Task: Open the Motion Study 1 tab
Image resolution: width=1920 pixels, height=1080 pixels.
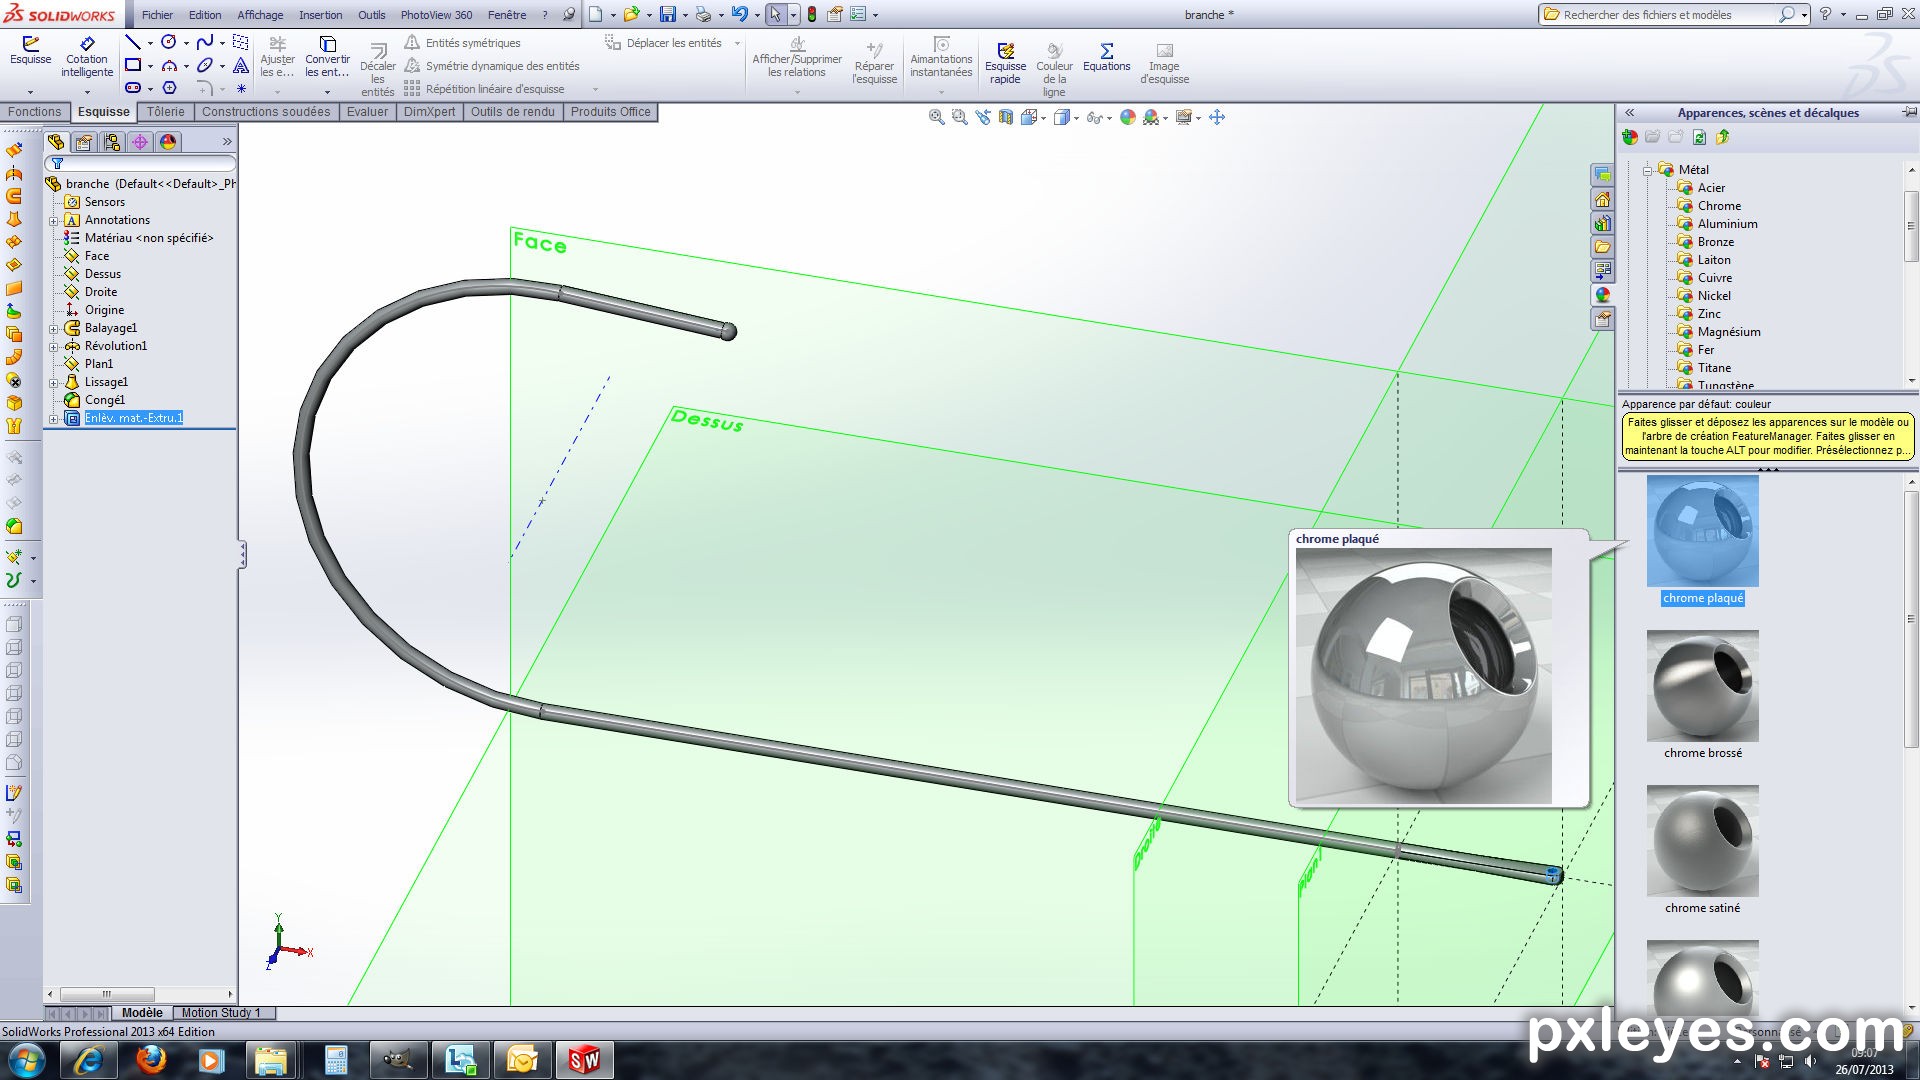Action: (x=221, y=1013)
